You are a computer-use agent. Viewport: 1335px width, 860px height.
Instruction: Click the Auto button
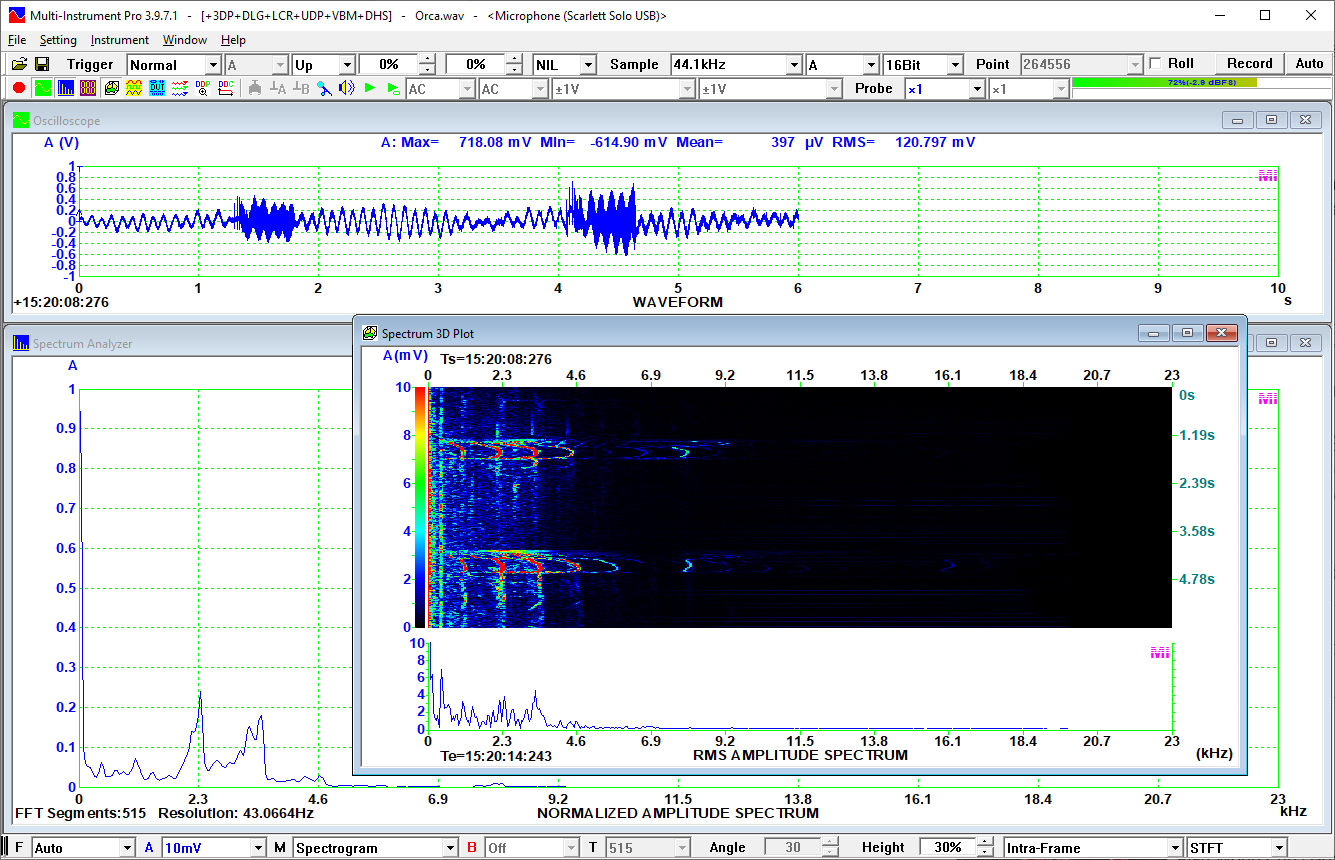click(x=1309, y=63)
